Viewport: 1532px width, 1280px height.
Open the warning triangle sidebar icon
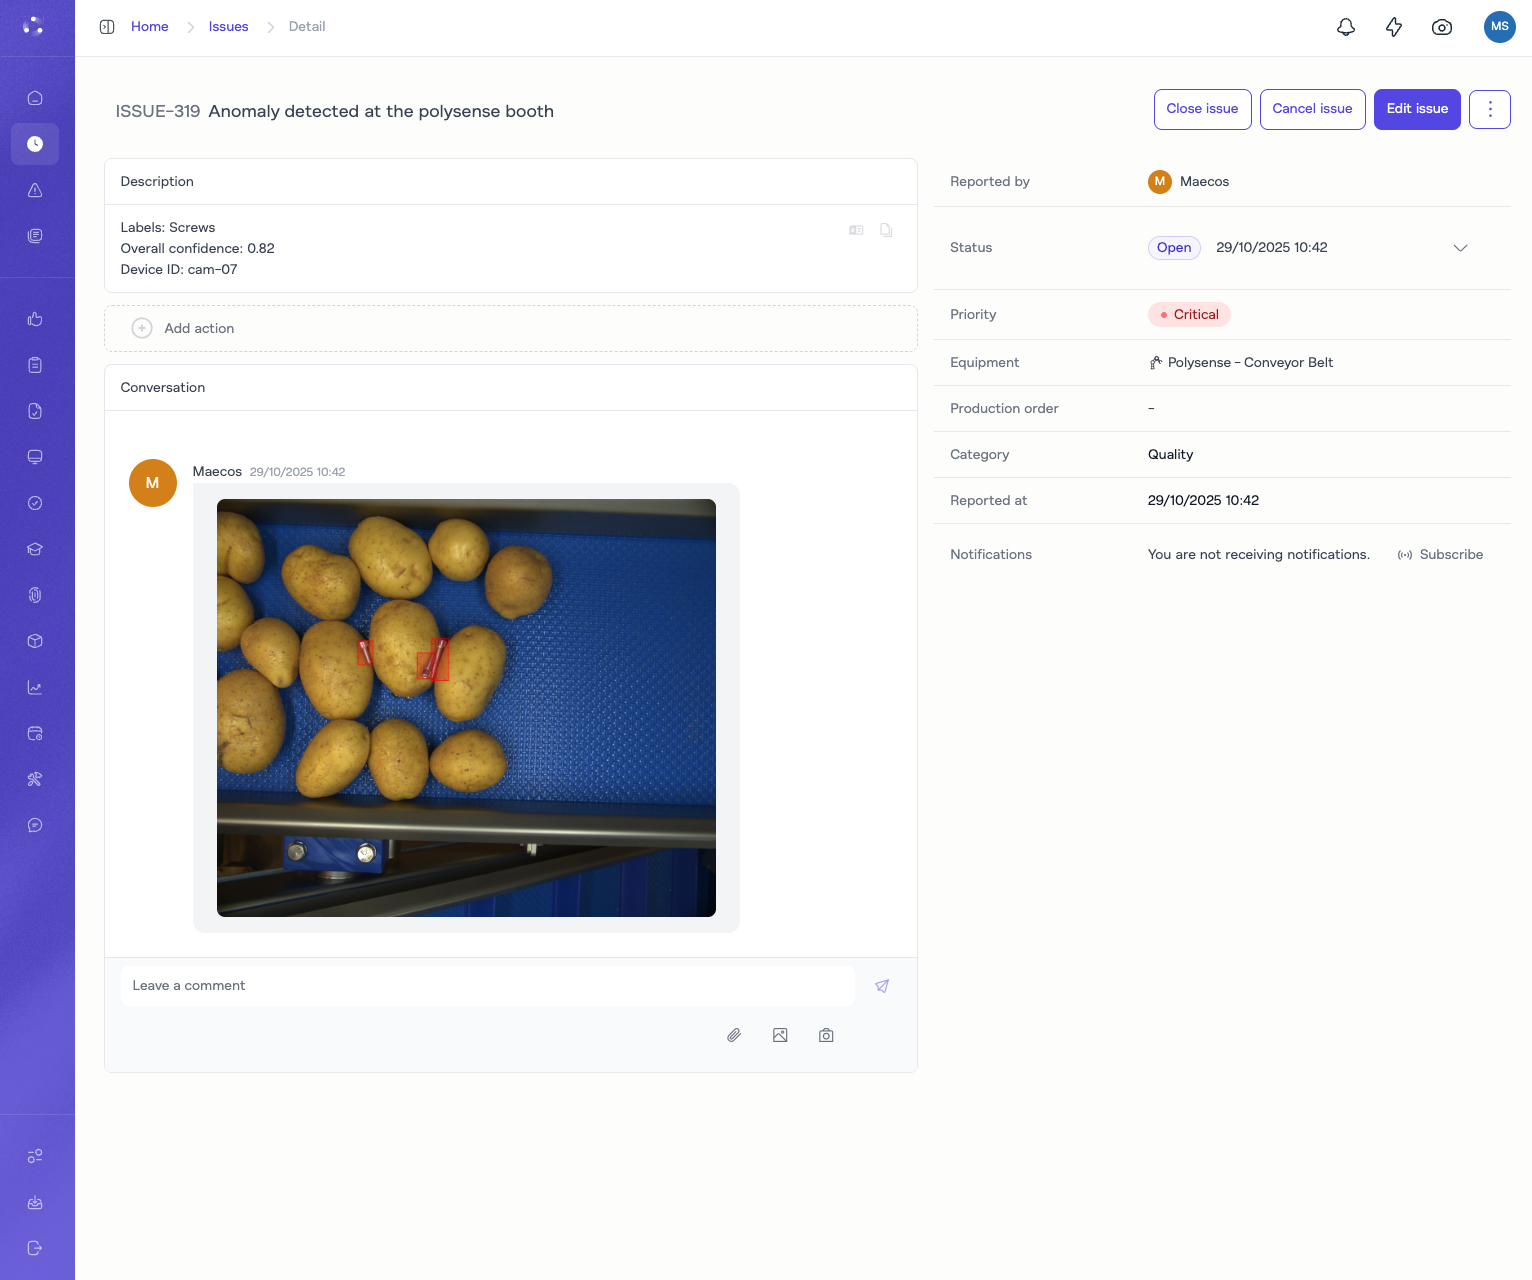click(35, 190)
